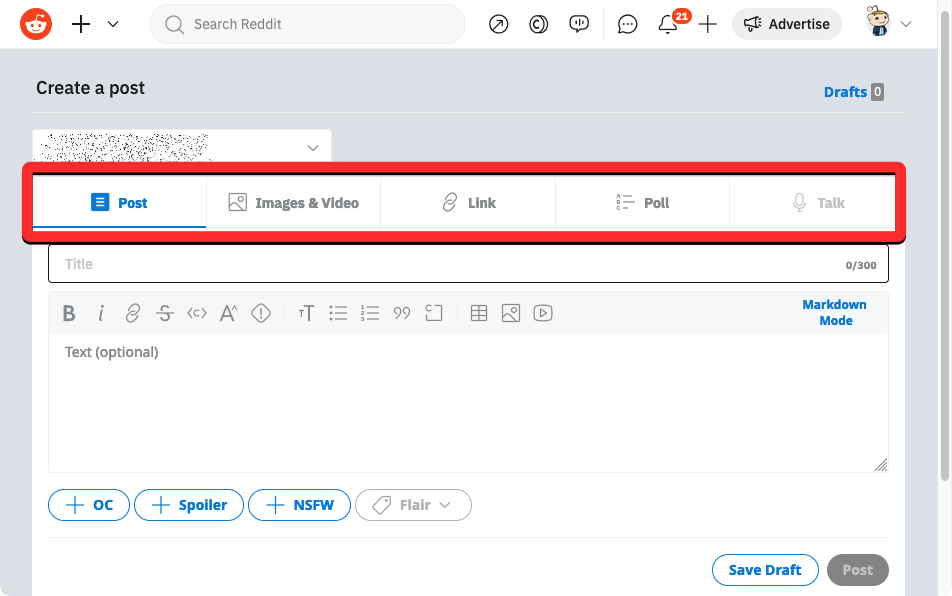
Task: Apply bold formatting
Action: 69,314
